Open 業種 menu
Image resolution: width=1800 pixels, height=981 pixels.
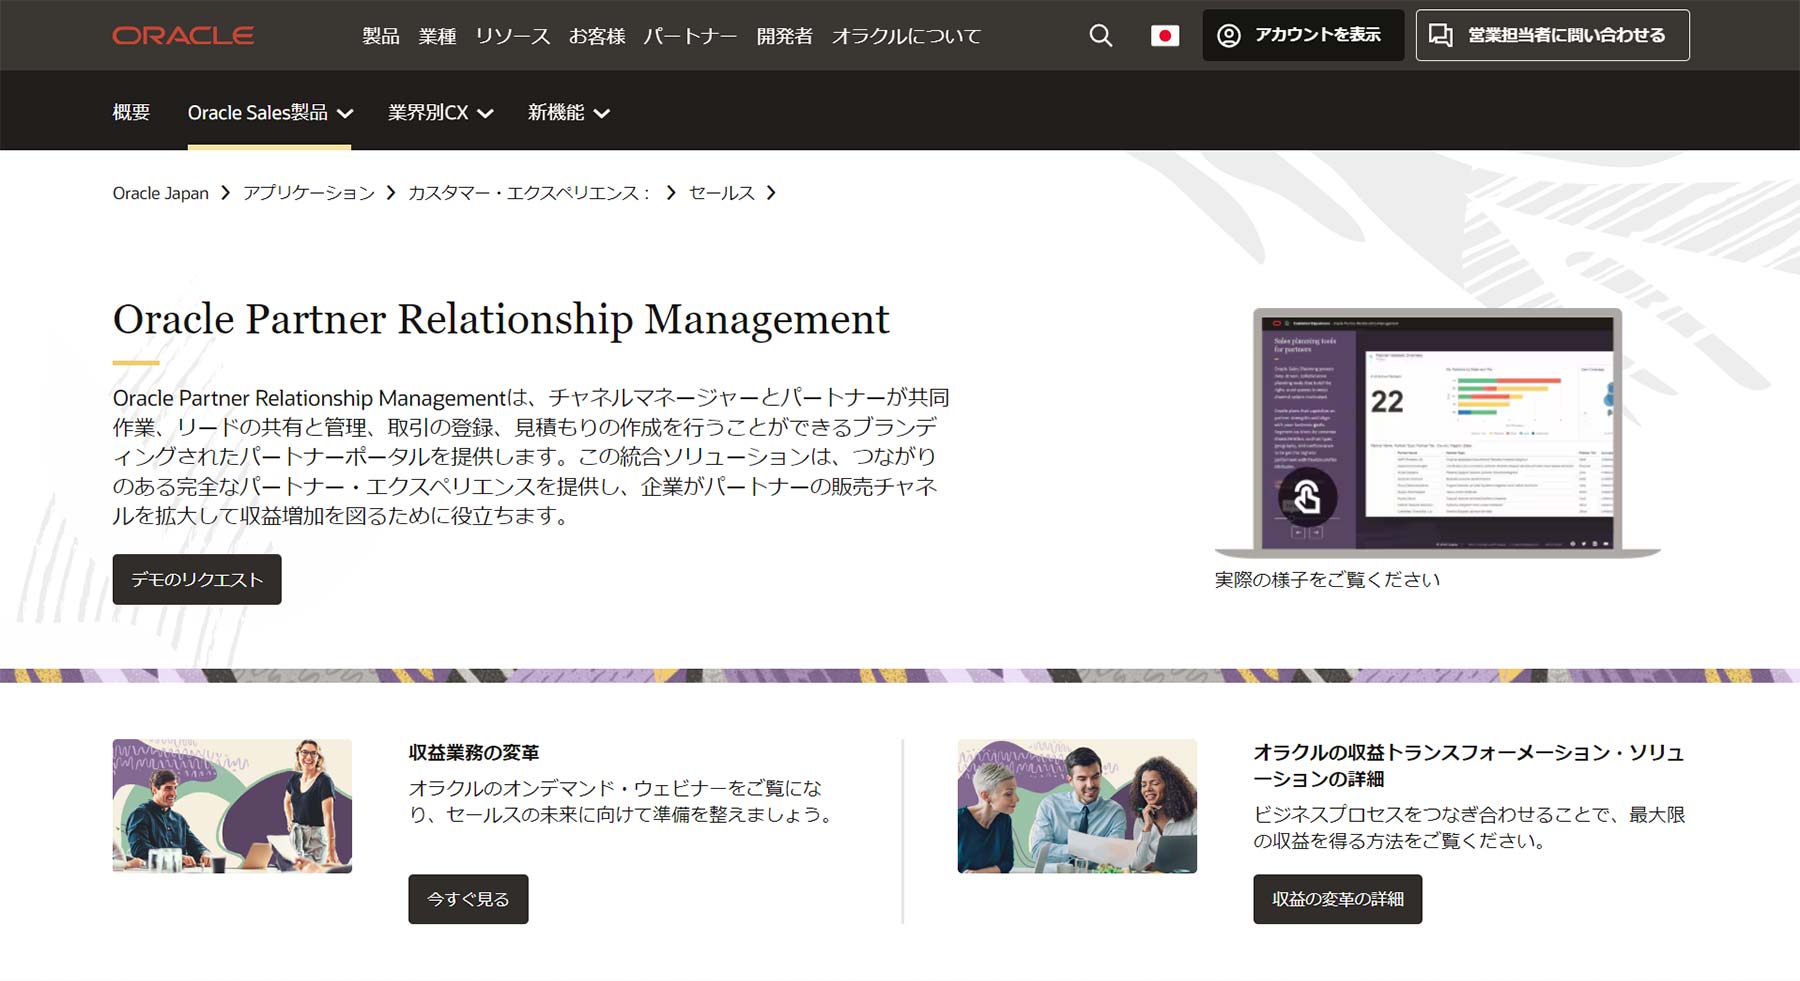(437, 36)
